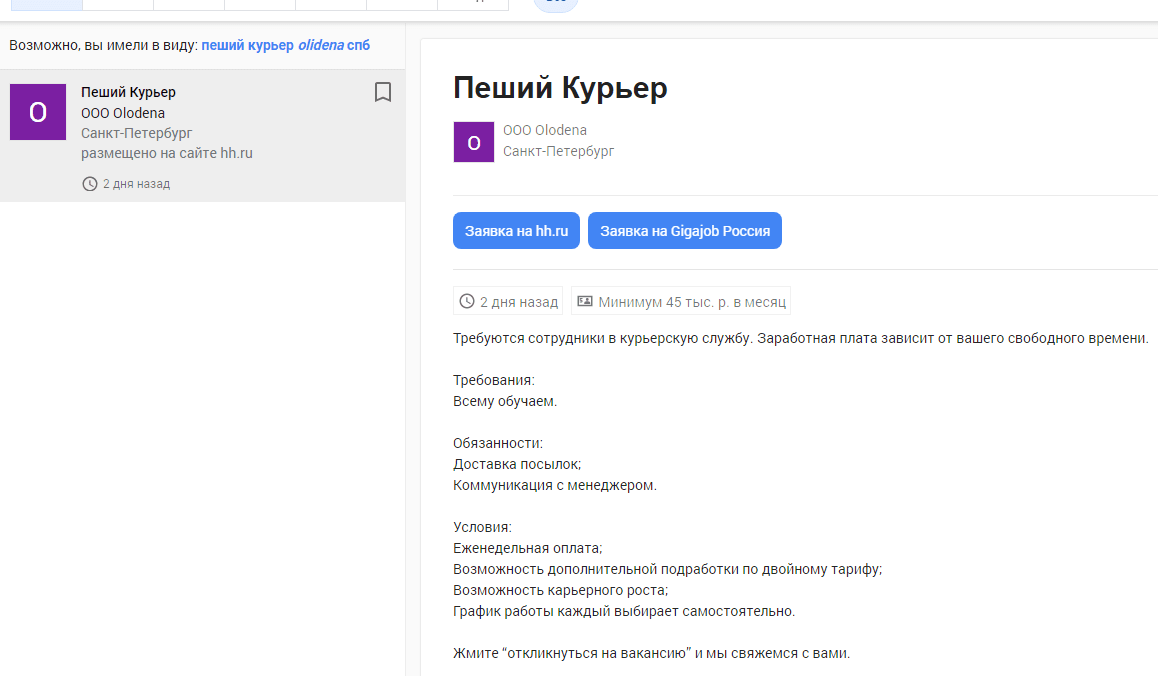
Task: Click the 2 дня назад chip in details
Action: [x=508, y=302]
